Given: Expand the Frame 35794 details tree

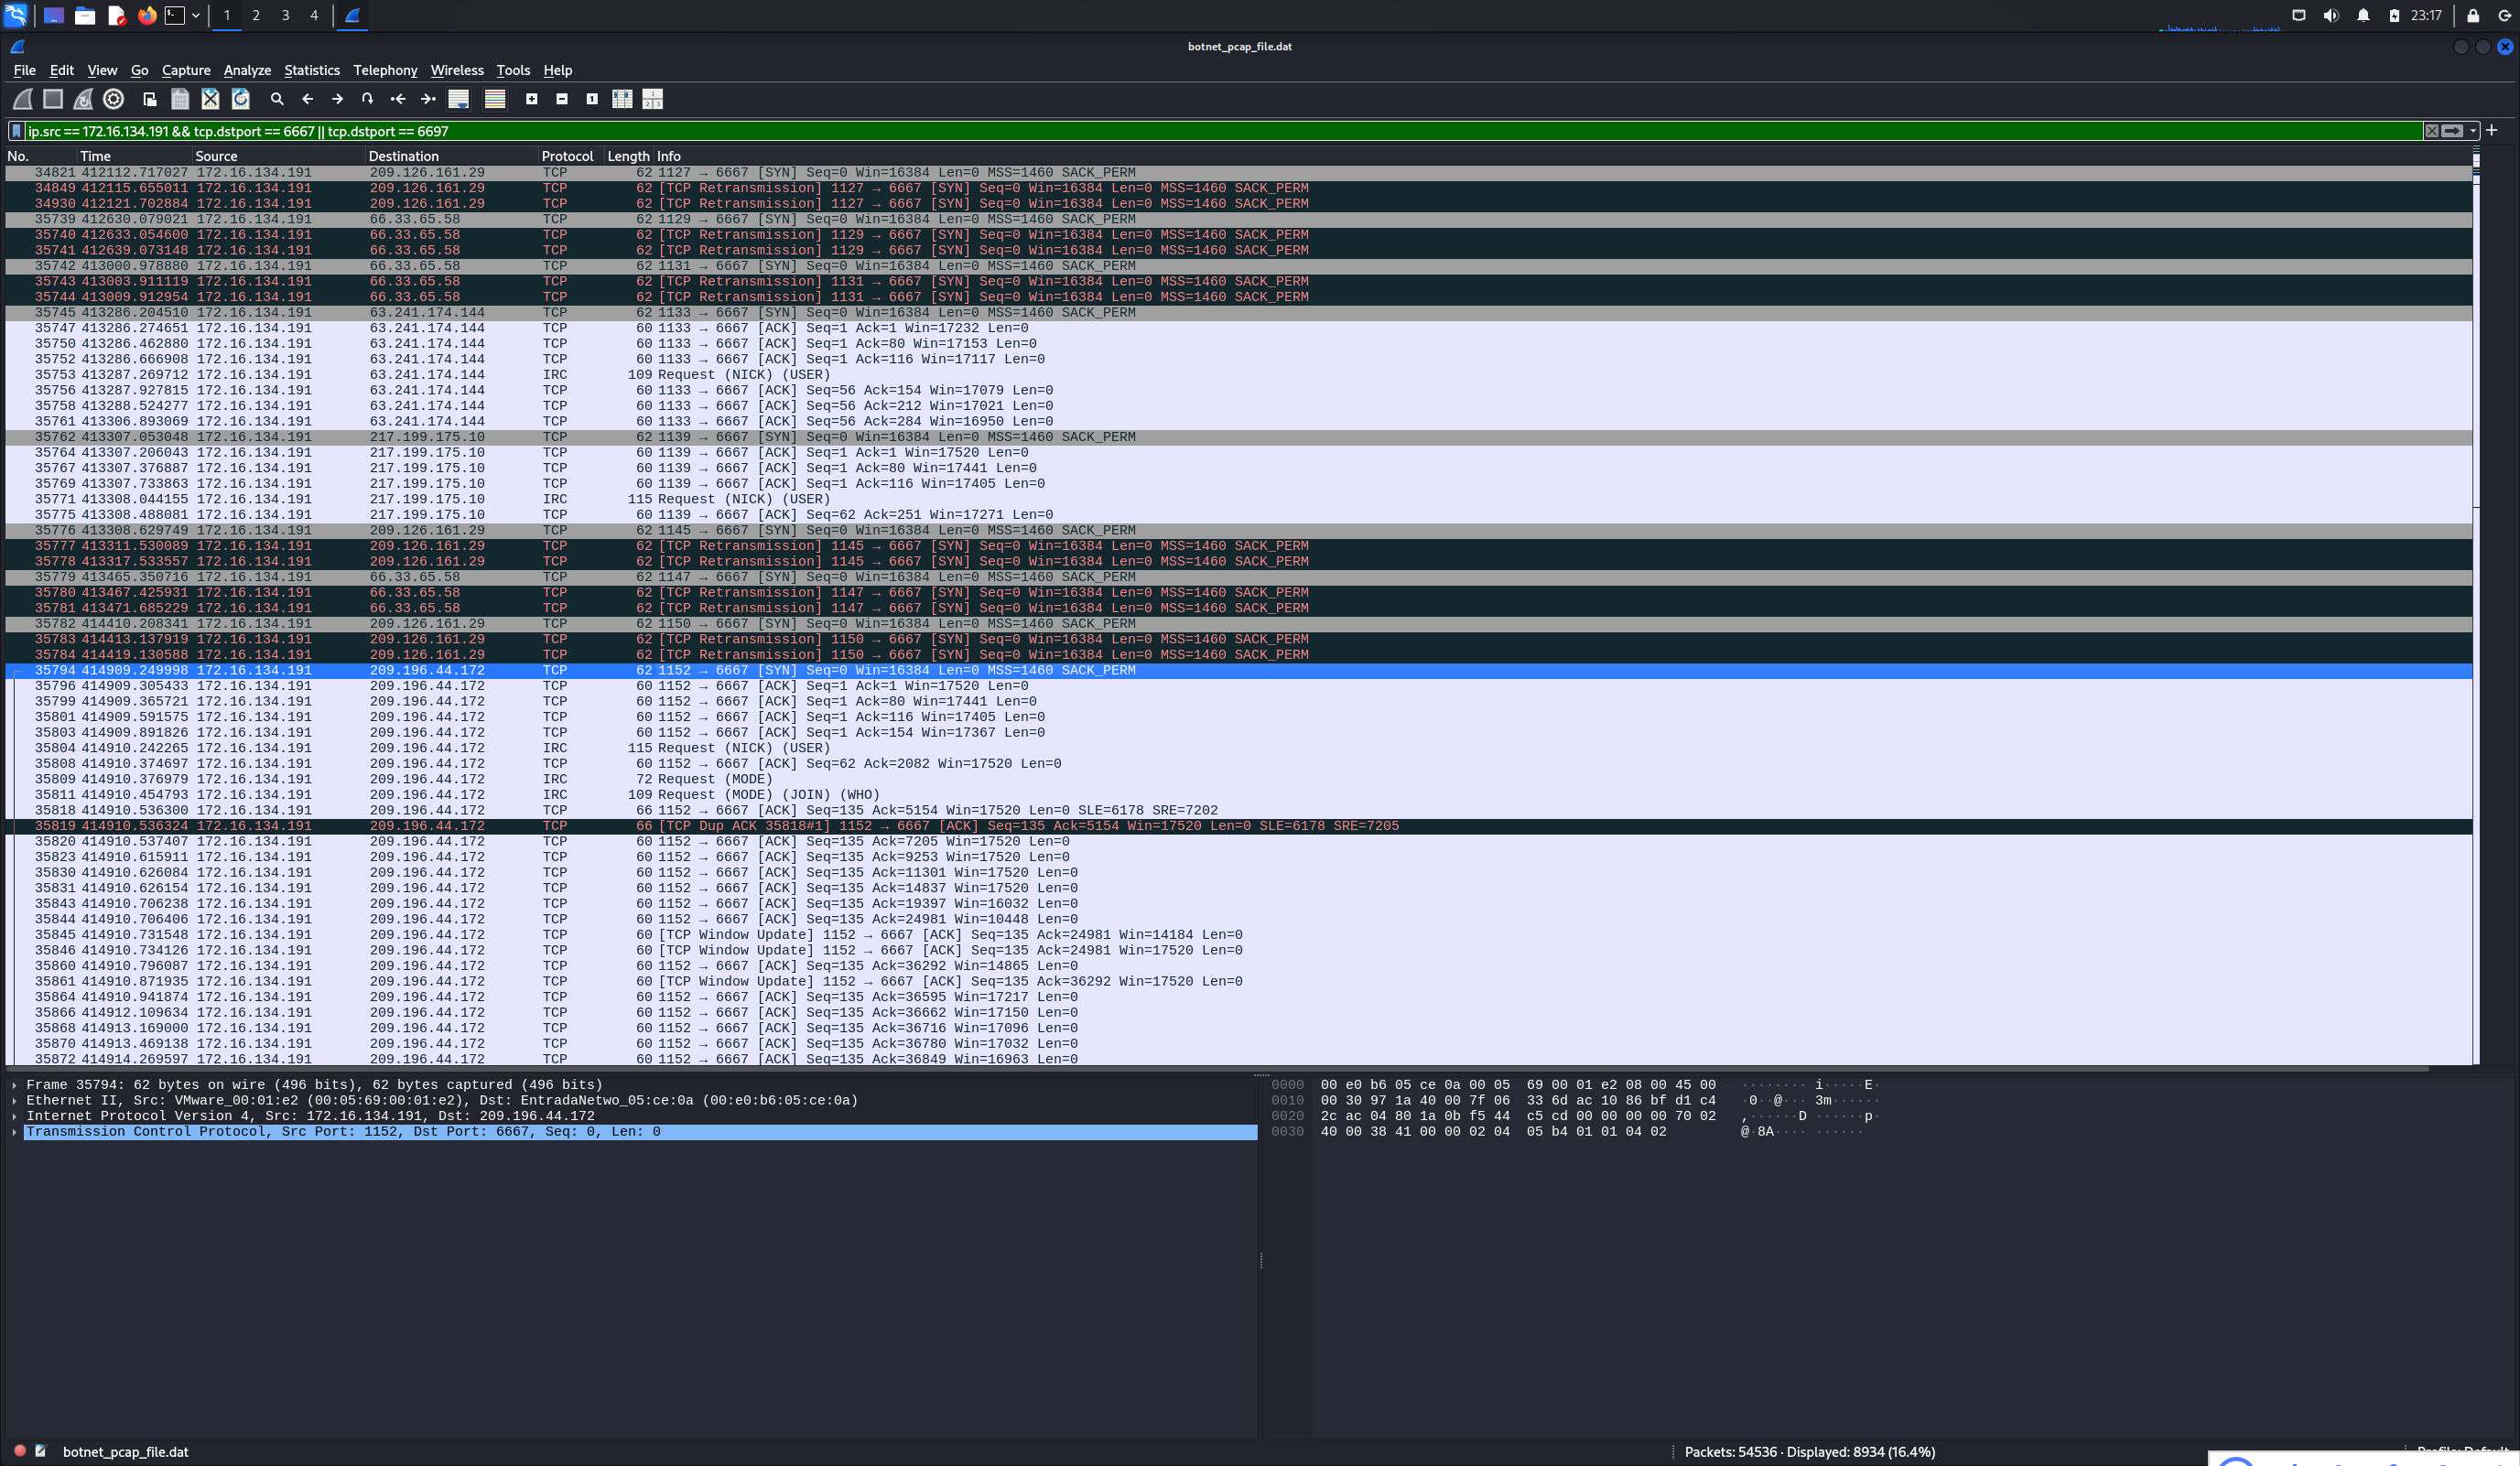Looking at the screenshot, I should (x=14, y=1085).
